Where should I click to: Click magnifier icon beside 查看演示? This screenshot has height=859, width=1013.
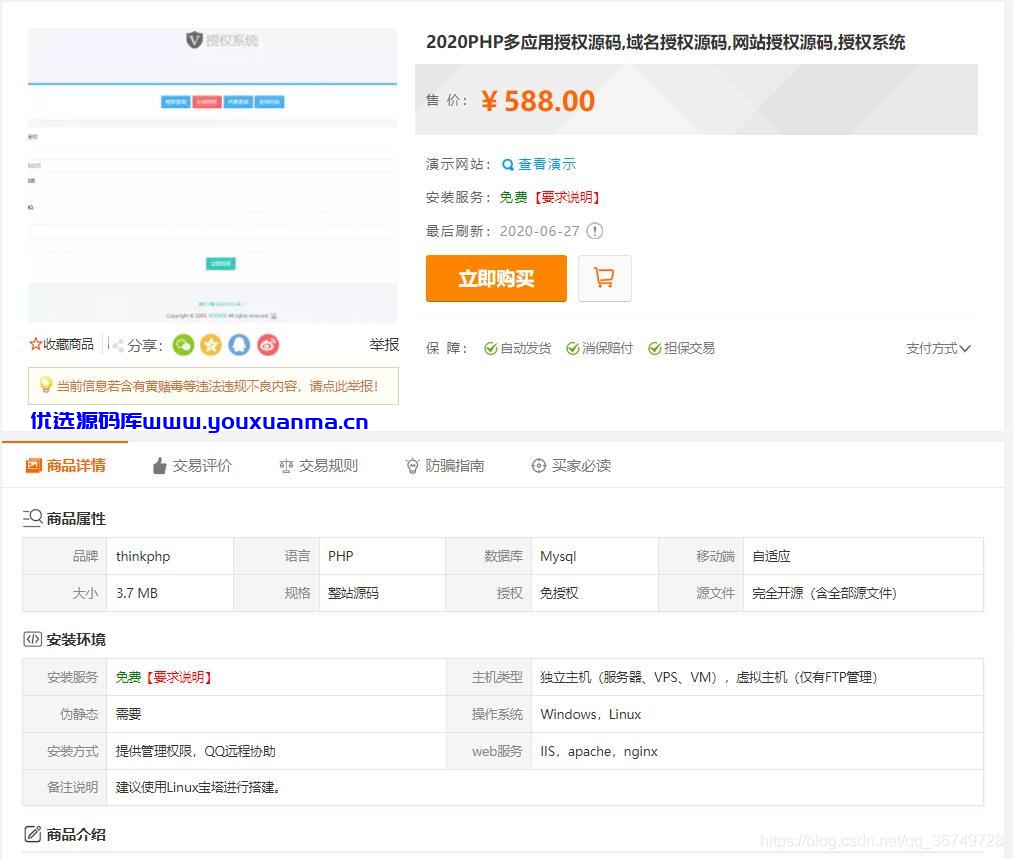tap(508, 165)
